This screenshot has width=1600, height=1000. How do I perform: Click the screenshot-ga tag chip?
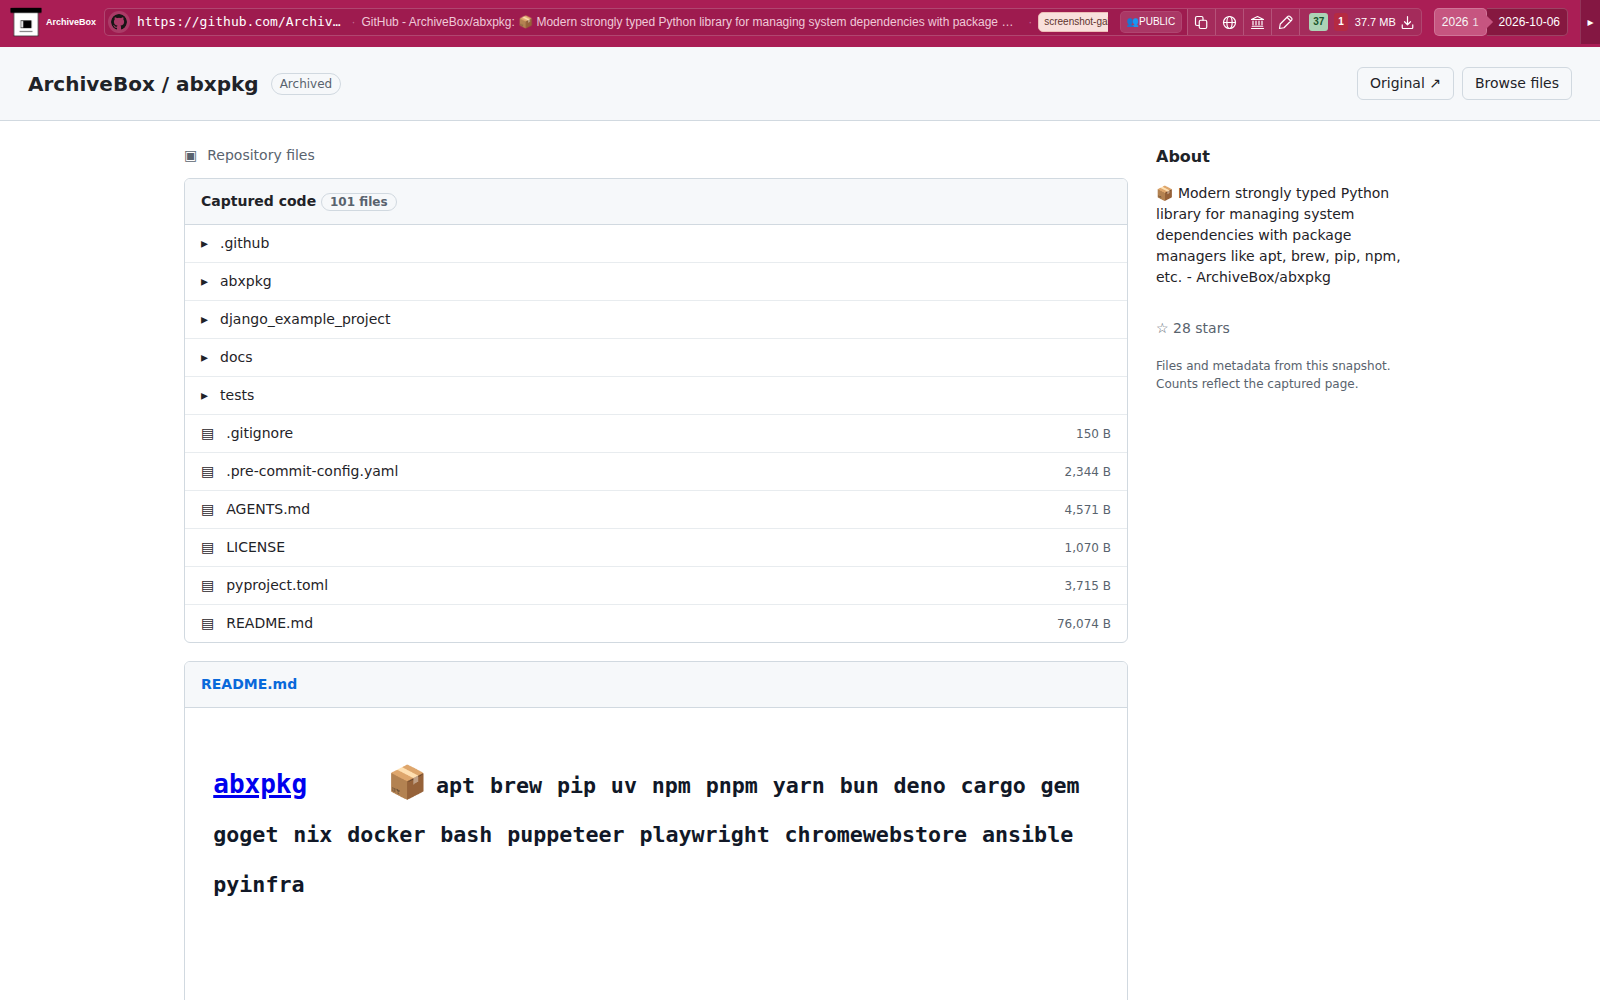pos(1073,22)
